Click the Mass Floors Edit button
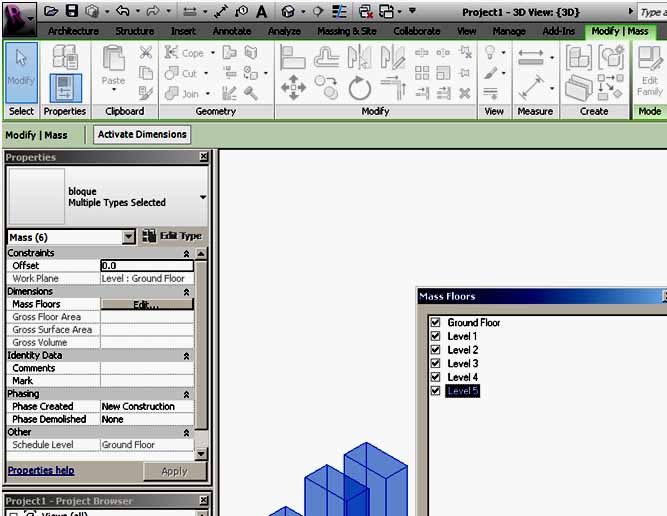The width and height of the screenshot is (667, 516). click(146, 304)
